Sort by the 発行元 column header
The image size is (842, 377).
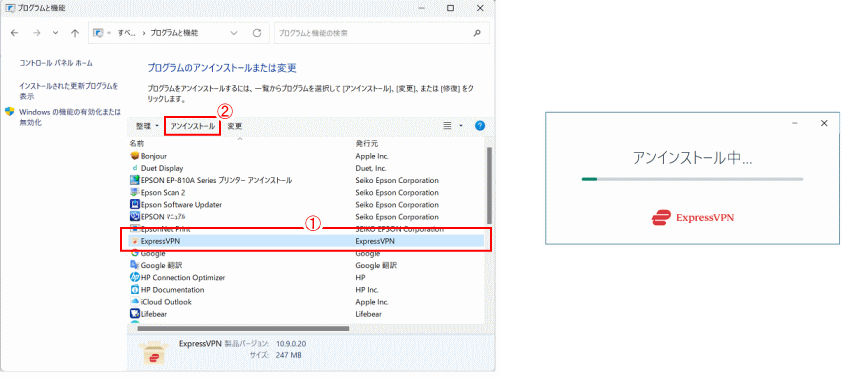[366, 144]
